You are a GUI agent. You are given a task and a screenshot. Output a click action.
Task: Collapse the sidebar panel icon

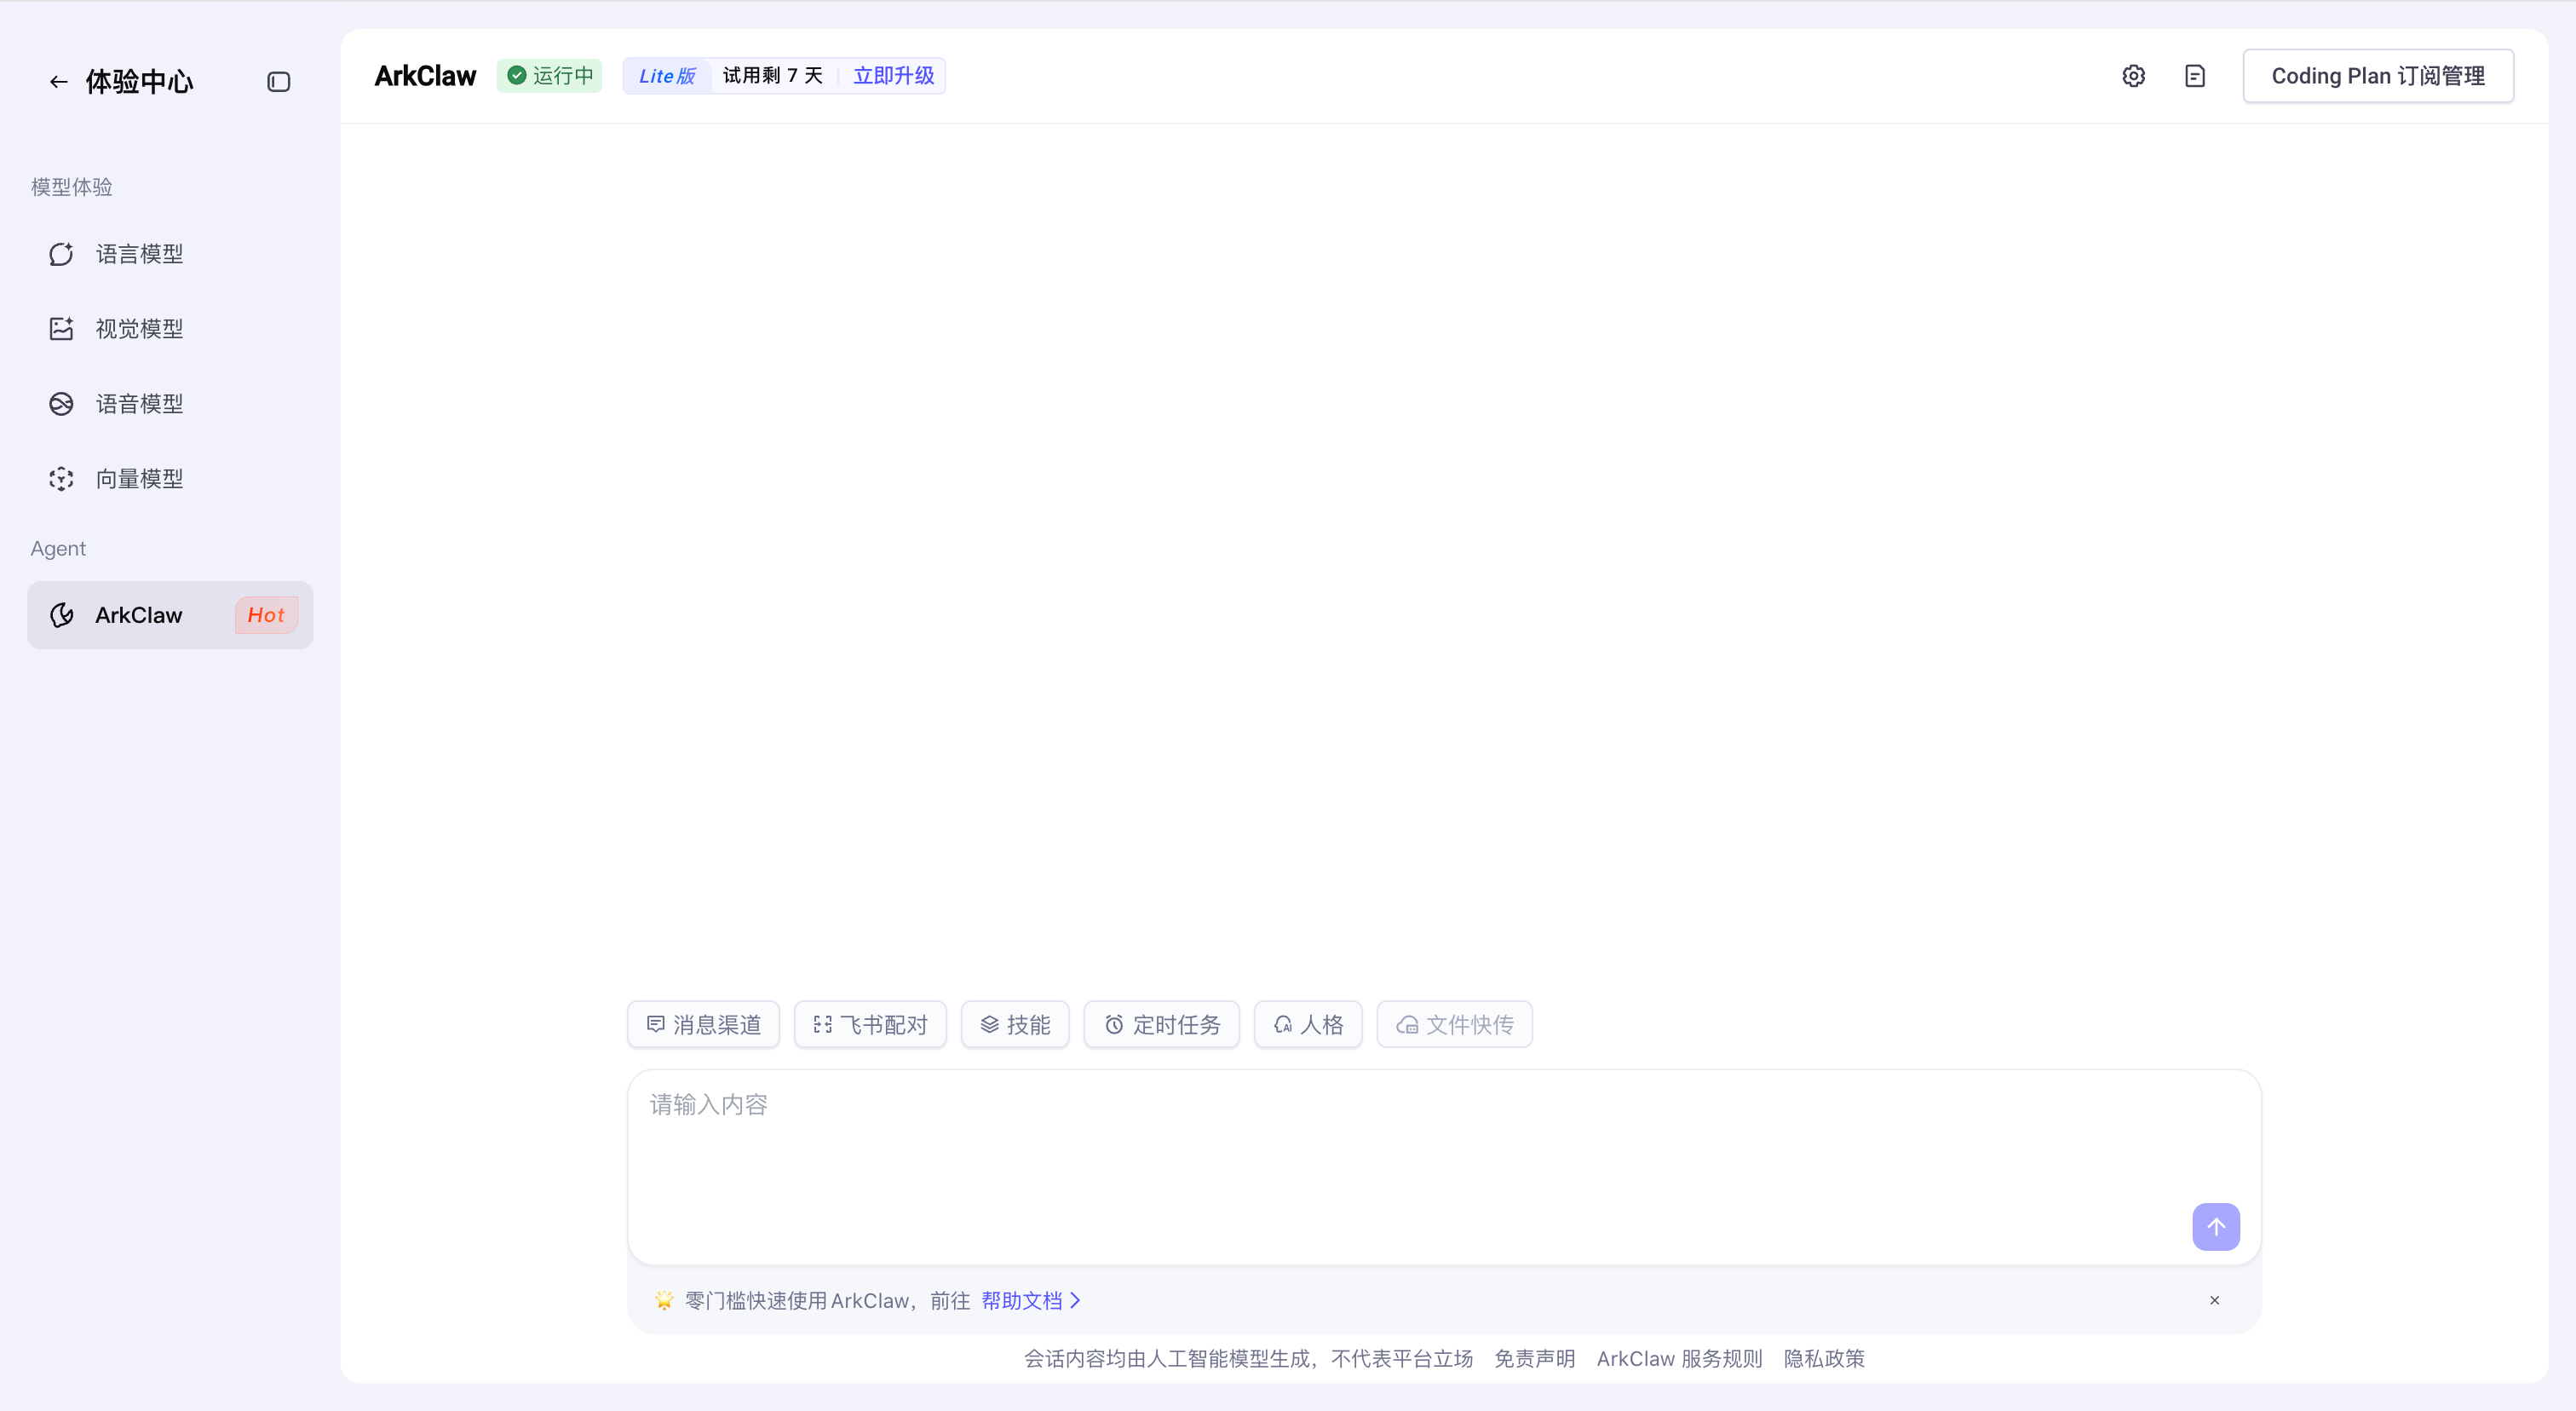pos(279,82)
